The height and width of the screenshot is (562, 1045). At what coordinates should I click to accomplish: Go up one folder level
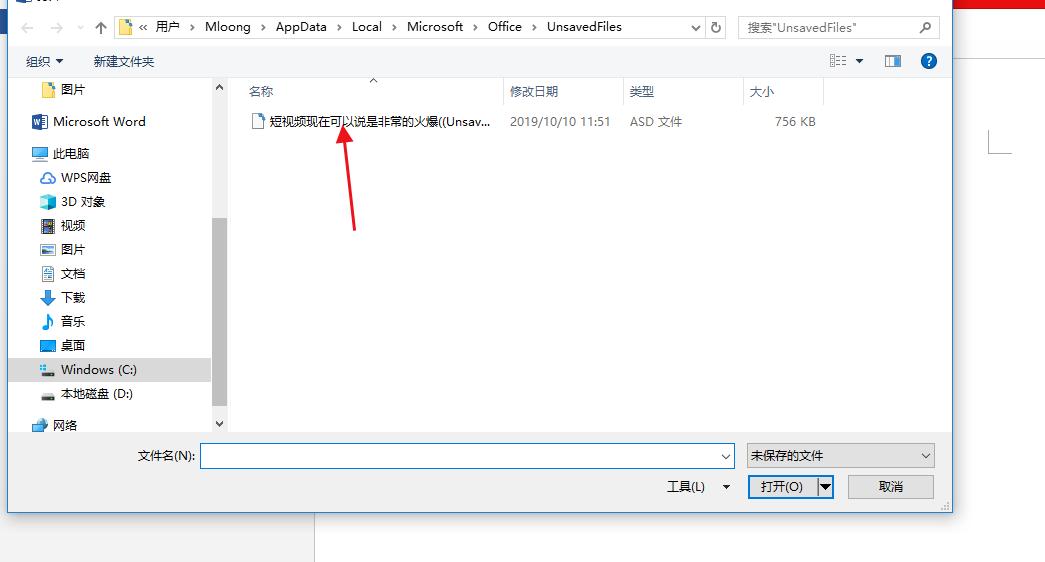101,27
